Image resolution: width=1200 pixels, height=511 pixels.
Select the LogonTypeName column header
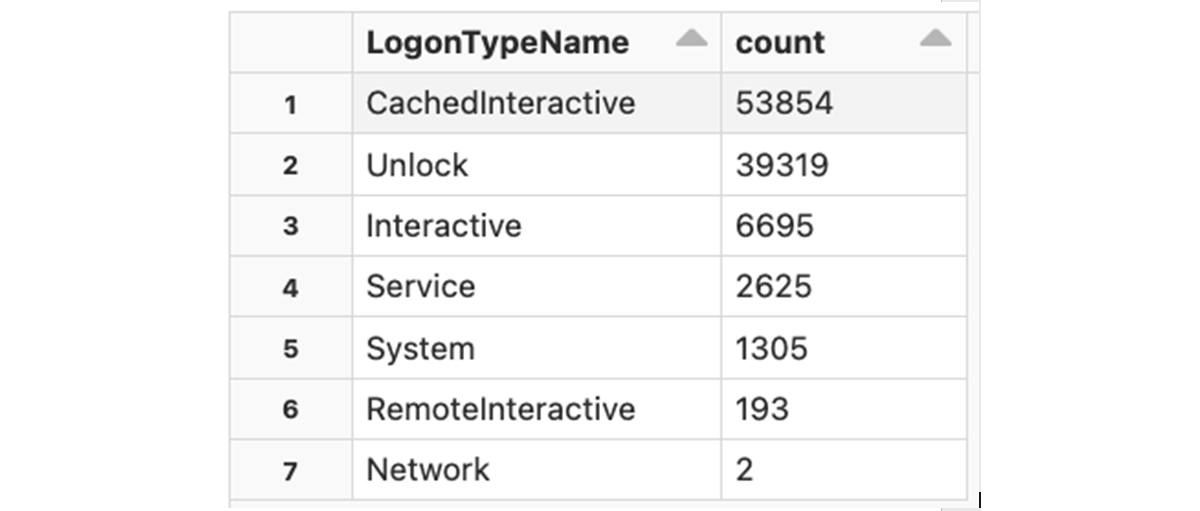pos(498,43)
